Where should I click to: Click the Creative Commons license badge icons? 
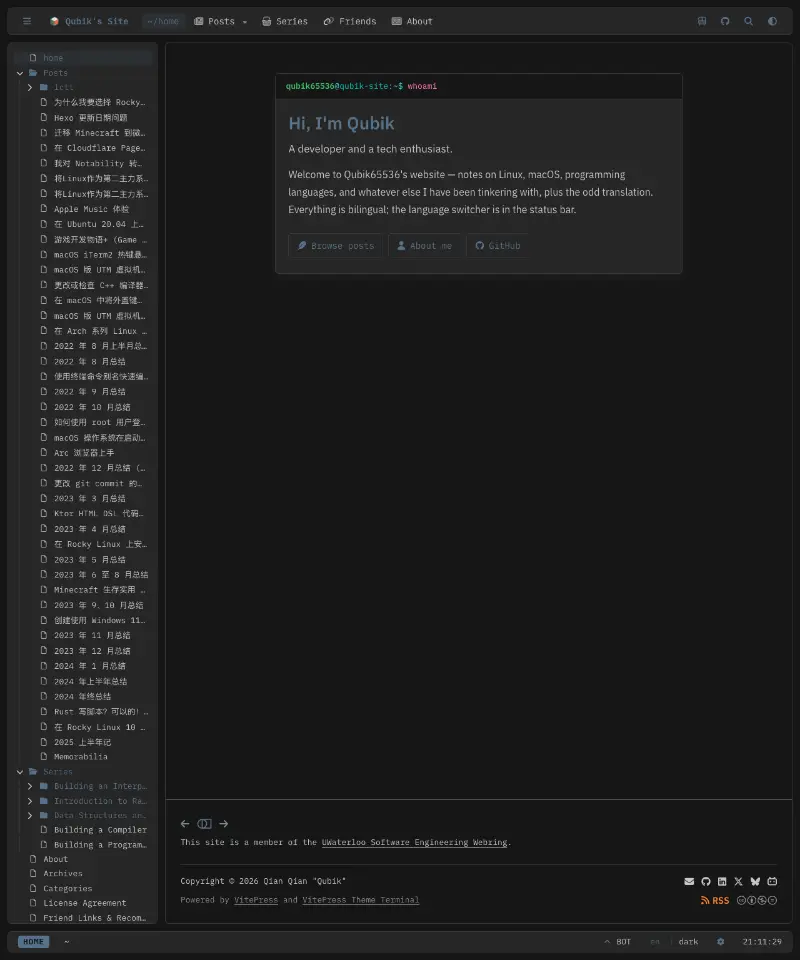[757, 901]
